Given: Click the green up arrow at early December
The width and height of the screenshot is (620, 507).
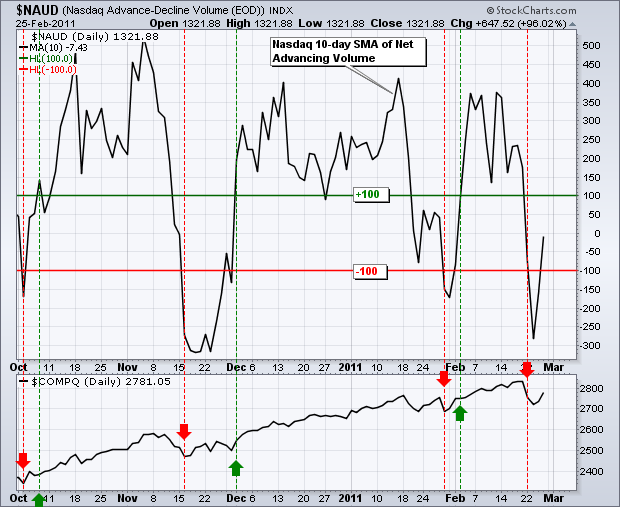Looking at the screenshot, I should click(x=236, y=468).
